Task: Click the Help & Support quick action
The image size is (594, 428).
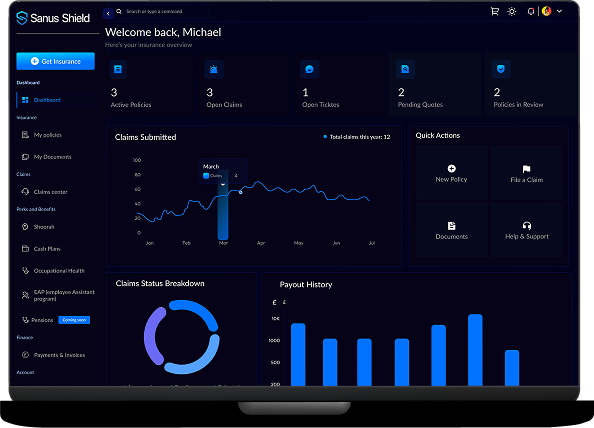Action: click(527, 230)
